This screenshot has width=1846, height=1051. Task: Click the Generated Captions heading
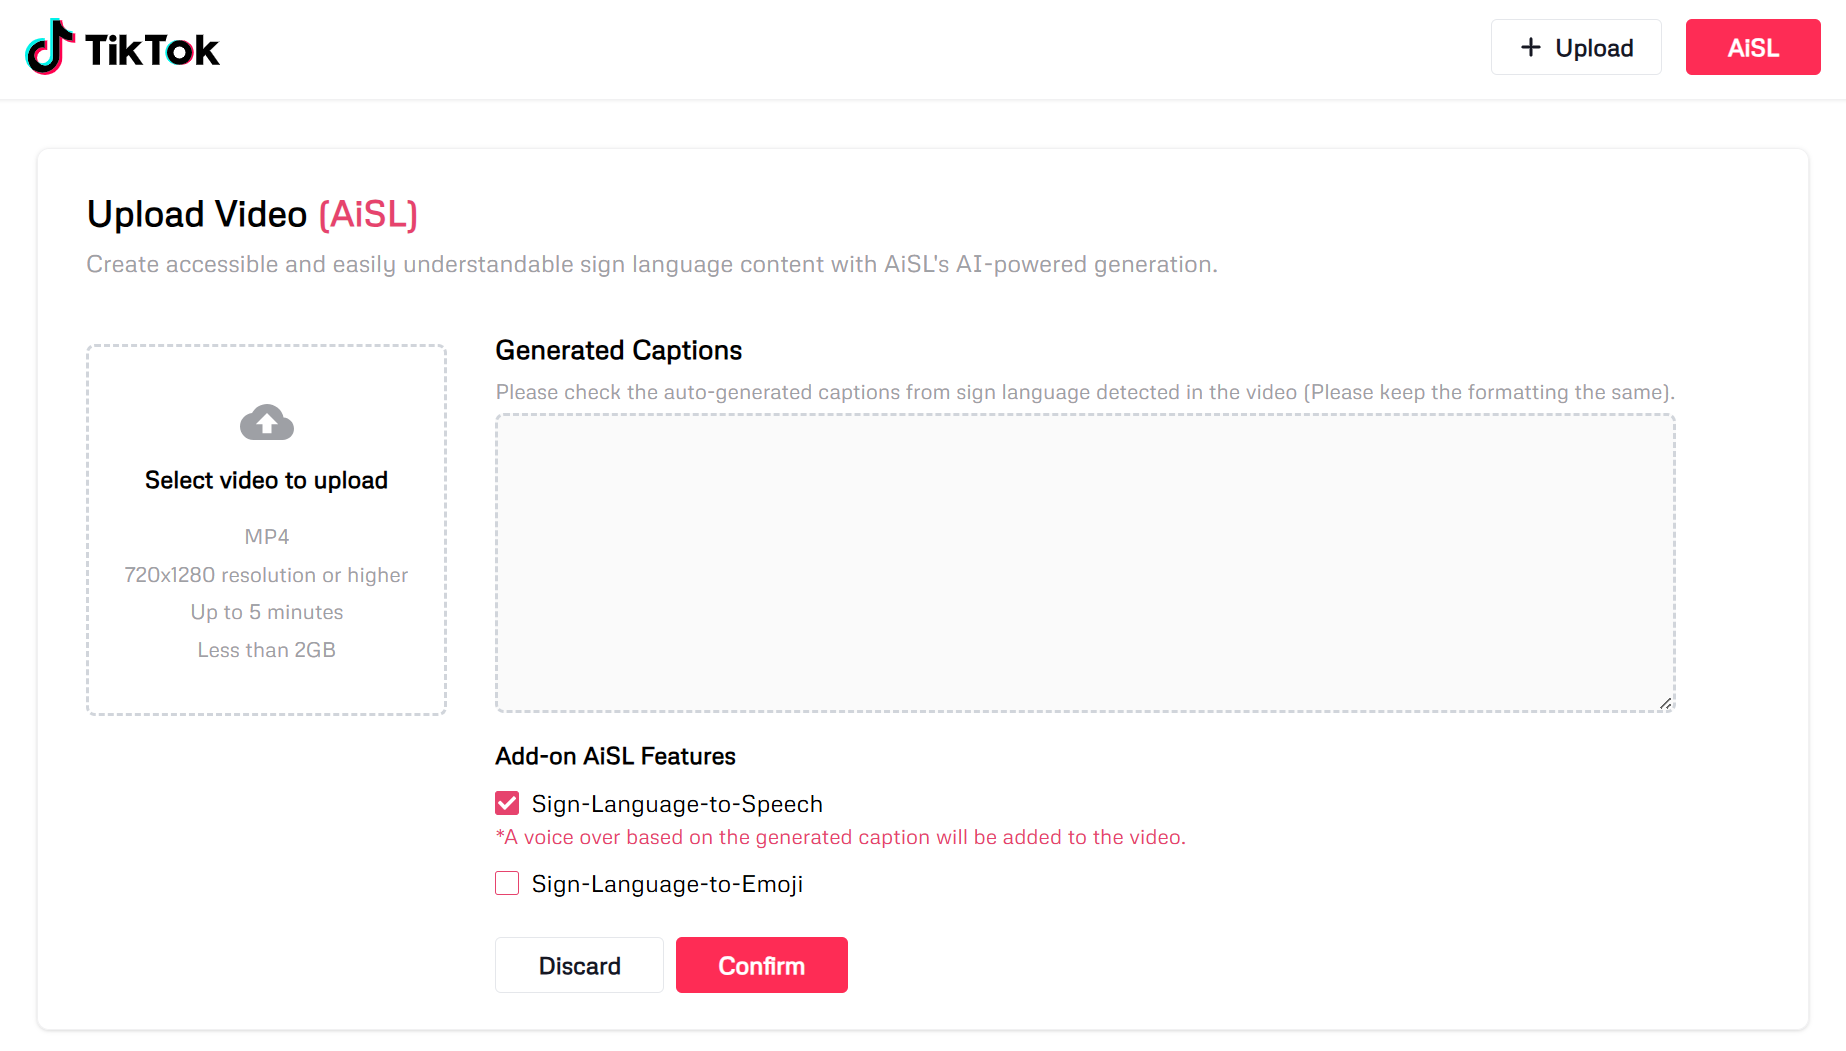coord(618,350)
